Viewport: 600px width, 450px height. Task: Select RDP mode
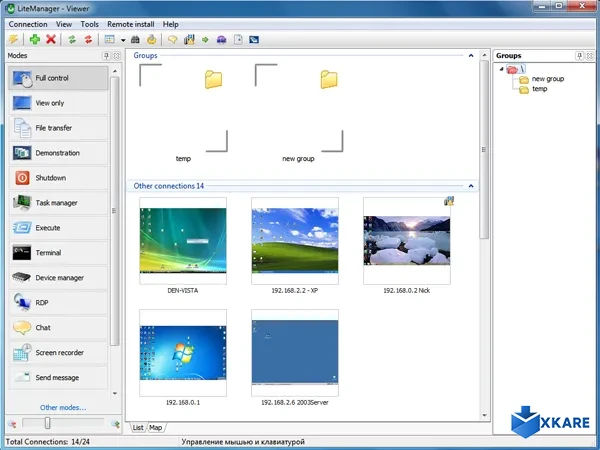58,303
